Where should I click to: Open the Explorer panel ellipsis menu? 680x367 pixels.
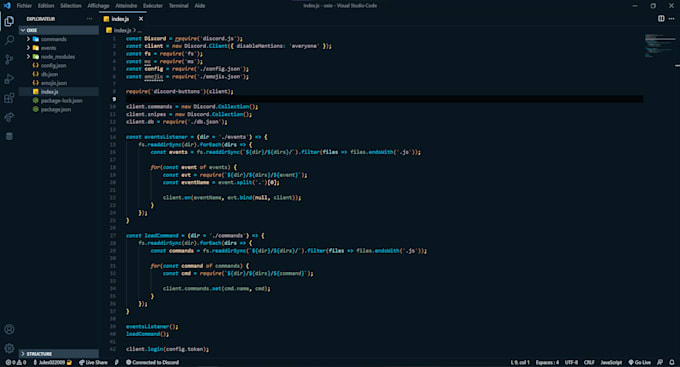click(x=89, y=19)
